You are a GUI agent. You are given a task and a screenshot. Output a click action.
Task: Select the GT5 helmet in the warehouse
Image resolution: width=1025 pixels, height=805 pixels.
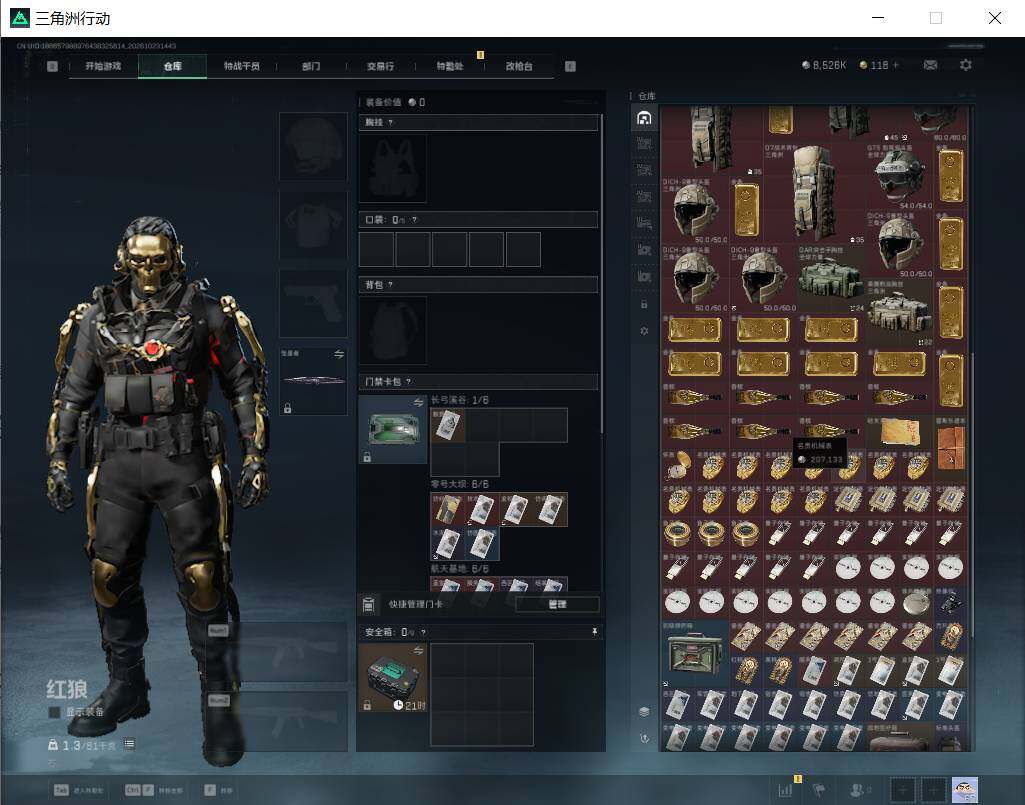click(x=899, y=176)
